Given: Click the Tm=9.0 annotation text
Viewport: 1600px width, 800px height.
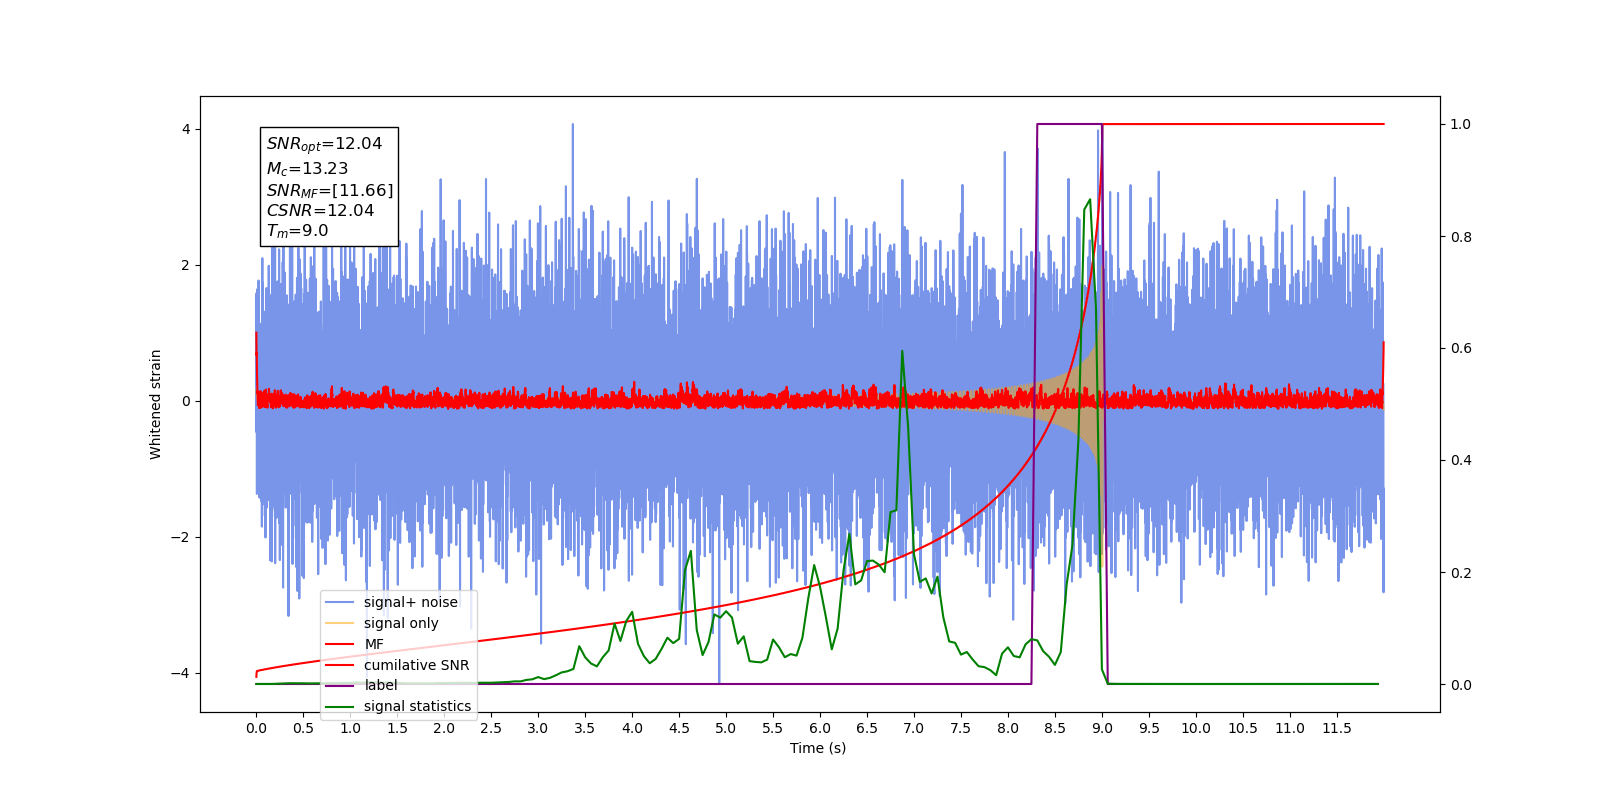Looking at the screenshot, I should tap(297, 231).
